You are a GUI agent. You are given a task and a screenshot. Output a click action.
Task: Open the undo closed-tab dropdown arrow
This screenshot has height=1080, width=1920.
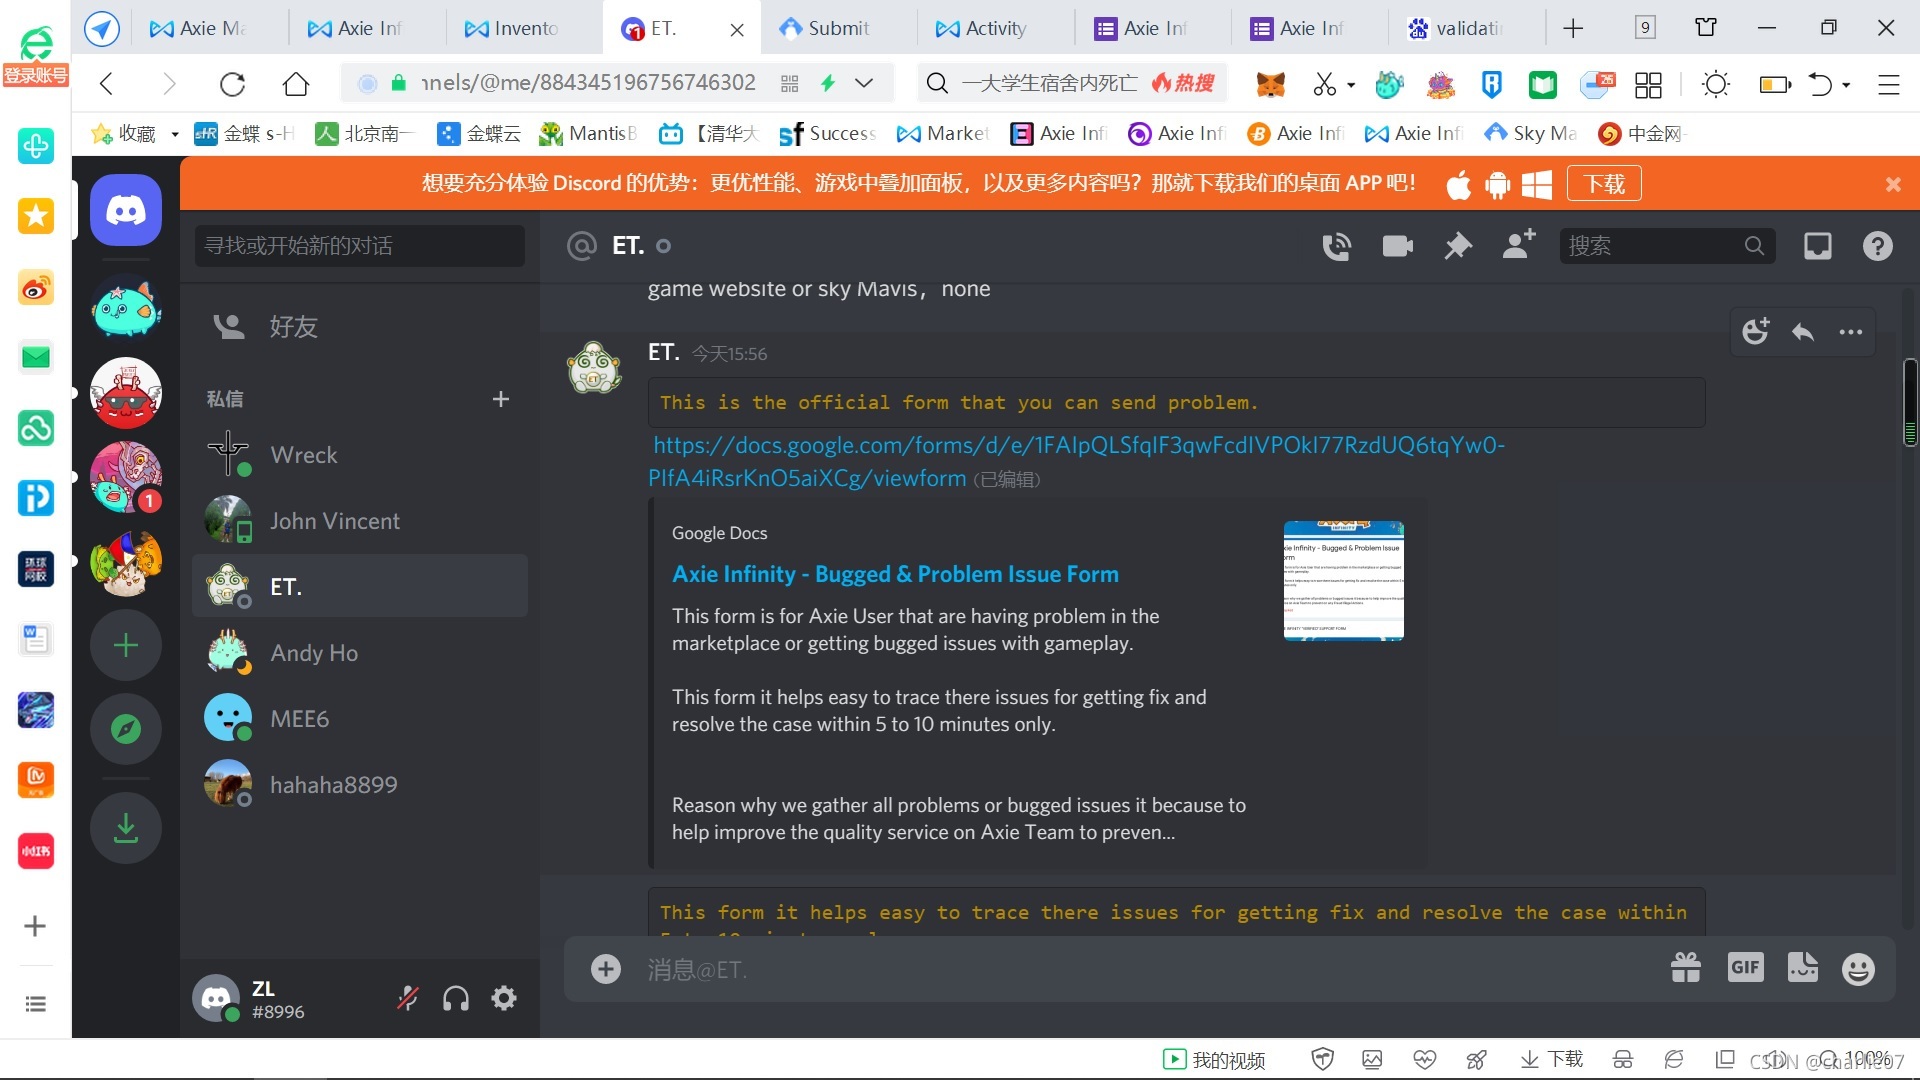click(1846, 85)
